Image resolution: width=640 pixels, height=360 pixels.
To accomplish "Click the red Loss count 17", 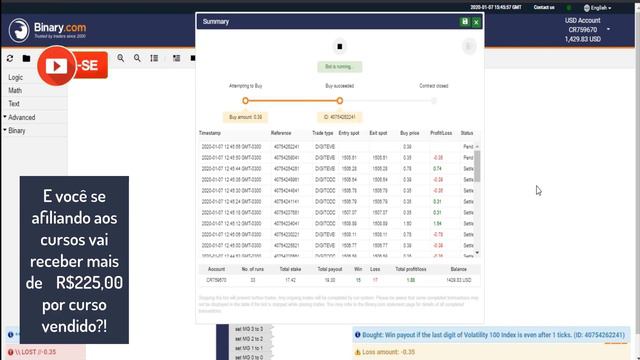I will (375, 280).
